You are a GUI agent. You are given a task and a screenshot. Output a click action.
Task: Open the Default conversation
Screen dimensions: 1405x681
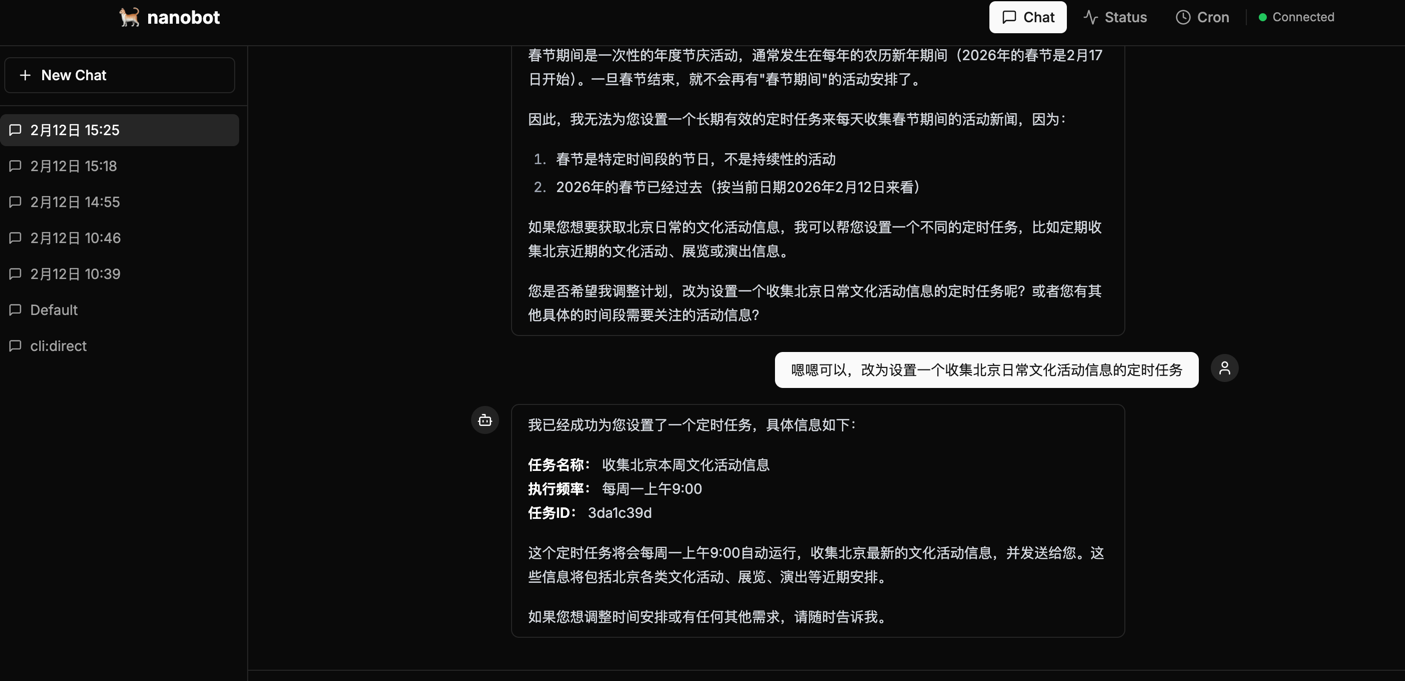click(120, 310)
